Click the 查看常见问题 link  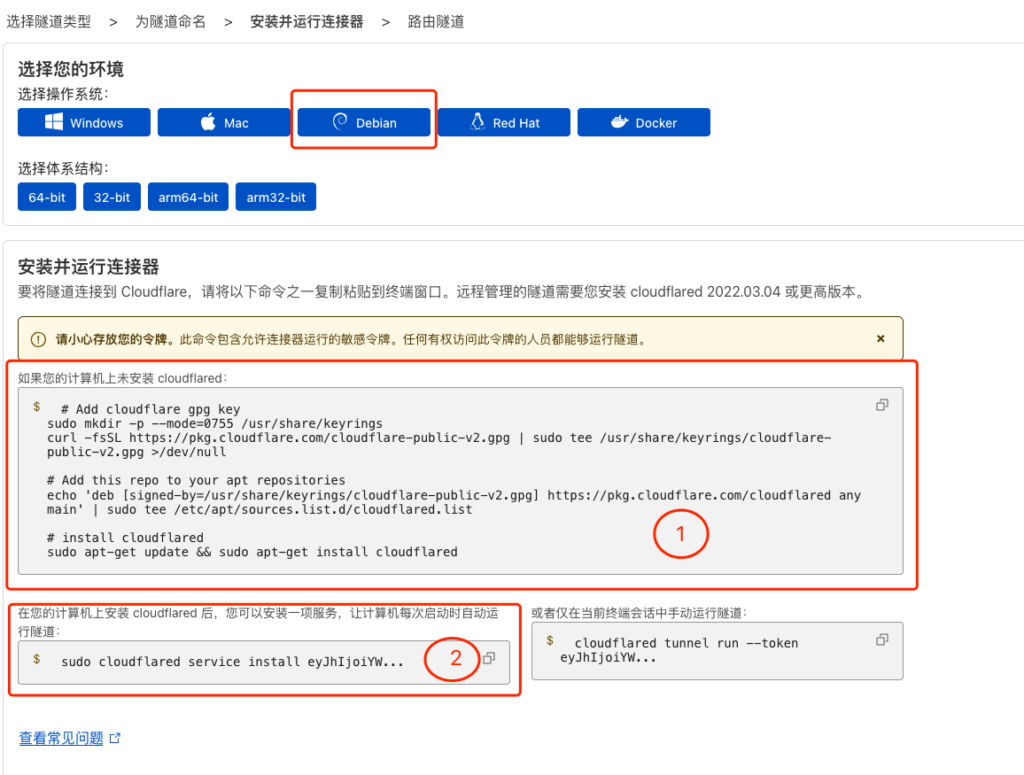(x=62, y=737)
